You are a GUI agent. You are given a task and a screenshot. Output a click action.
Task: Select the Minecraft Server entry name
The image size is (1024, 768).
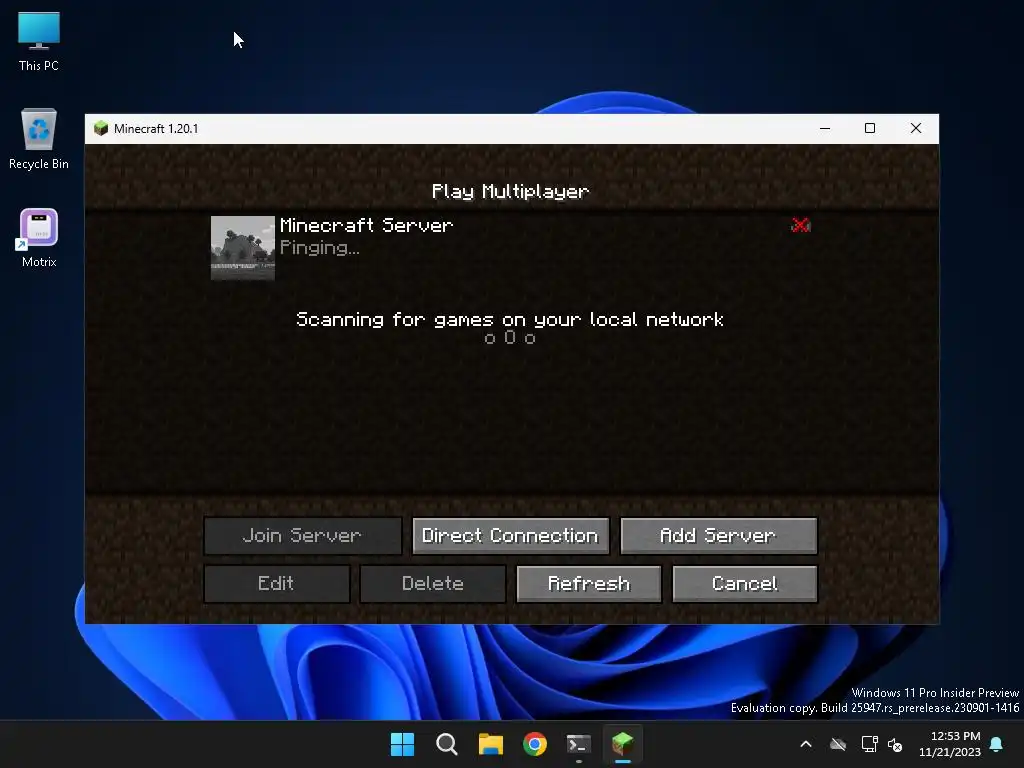coord(366,225)
